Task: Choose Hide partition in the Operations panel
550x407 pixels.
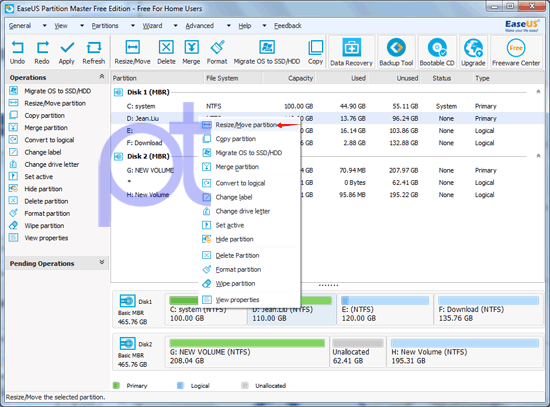Action: [x=43, y=189]
